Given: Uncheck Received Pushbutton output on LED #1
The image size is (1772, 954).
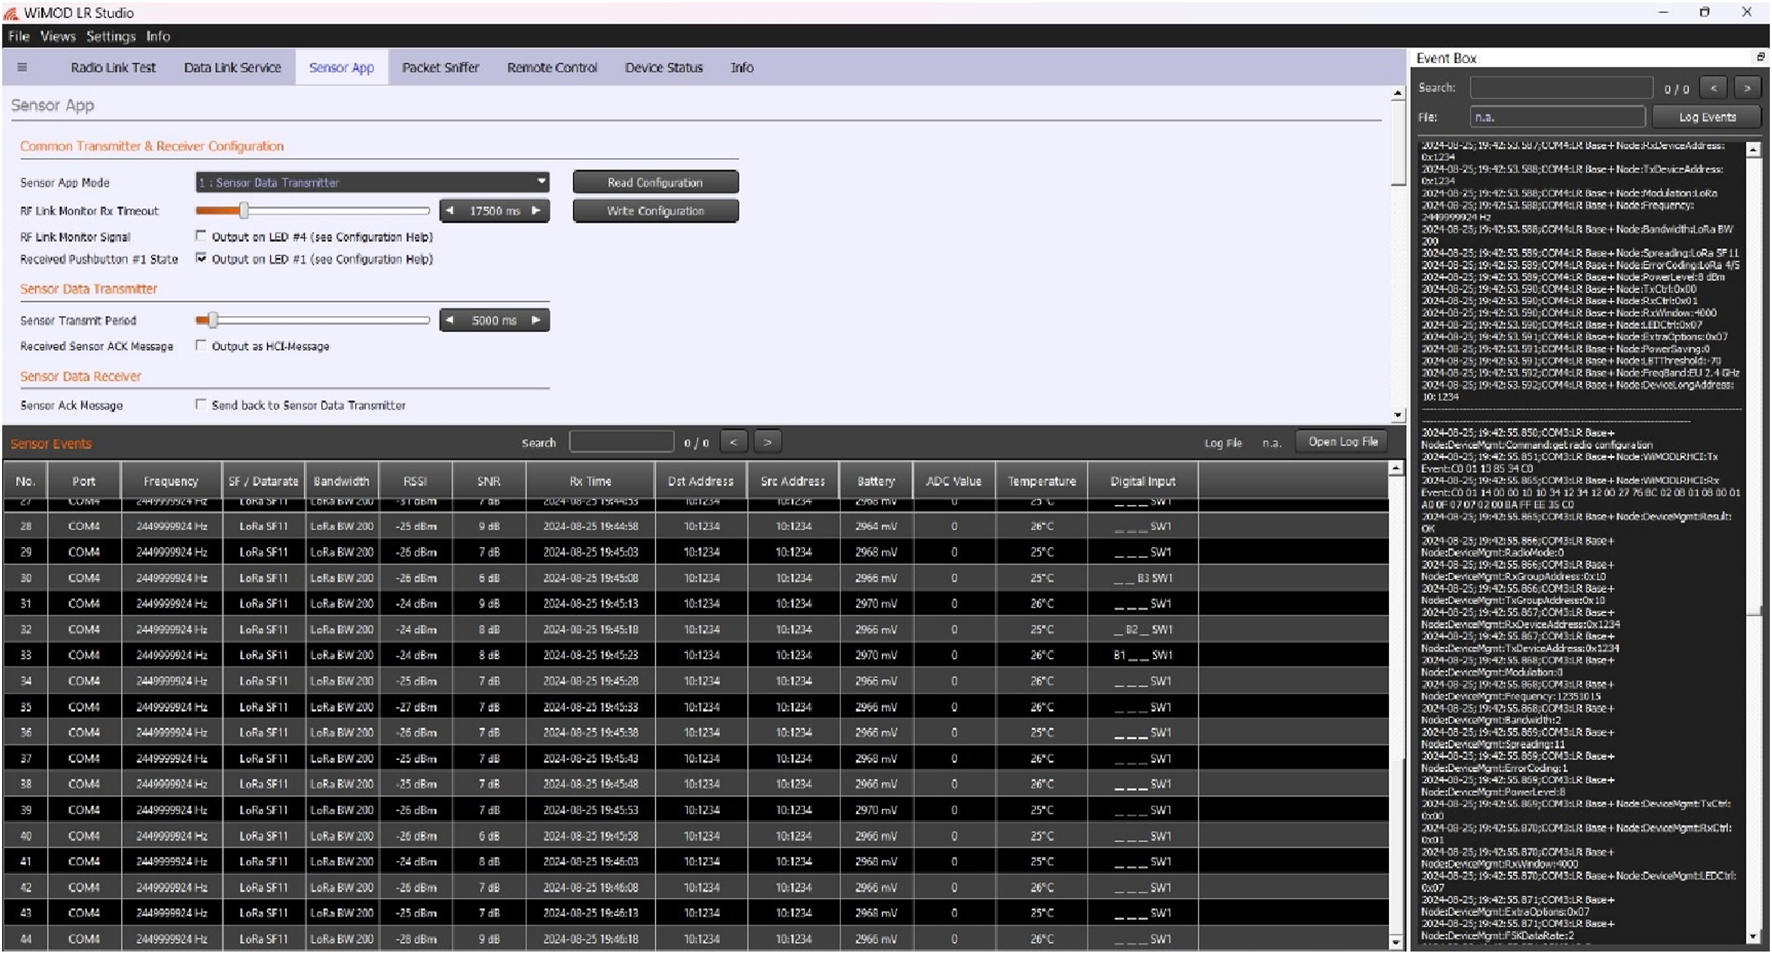Looking at the screenshot, I should (x=201, y=259).
